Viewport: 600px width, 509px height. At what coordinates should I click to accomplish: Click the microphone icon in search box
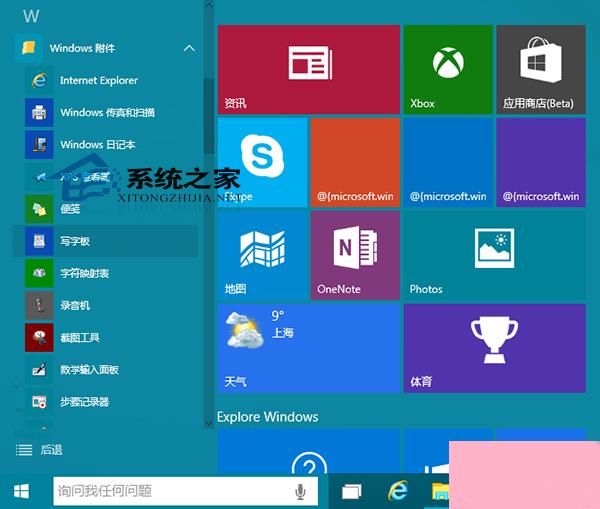[300, 491]
